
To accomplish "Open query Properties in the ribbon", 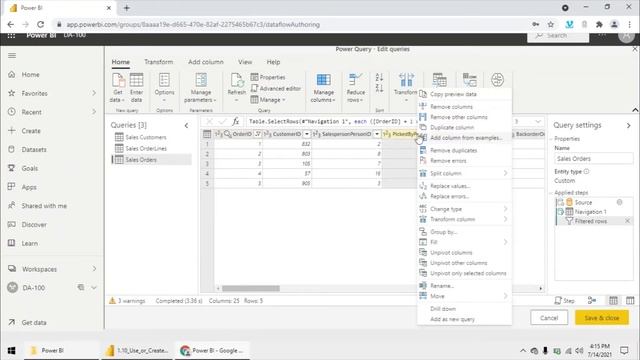I will click(268, 77).
